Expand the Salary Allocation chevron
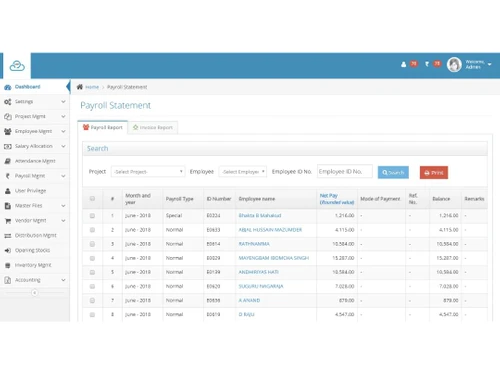 click(63, 146)
